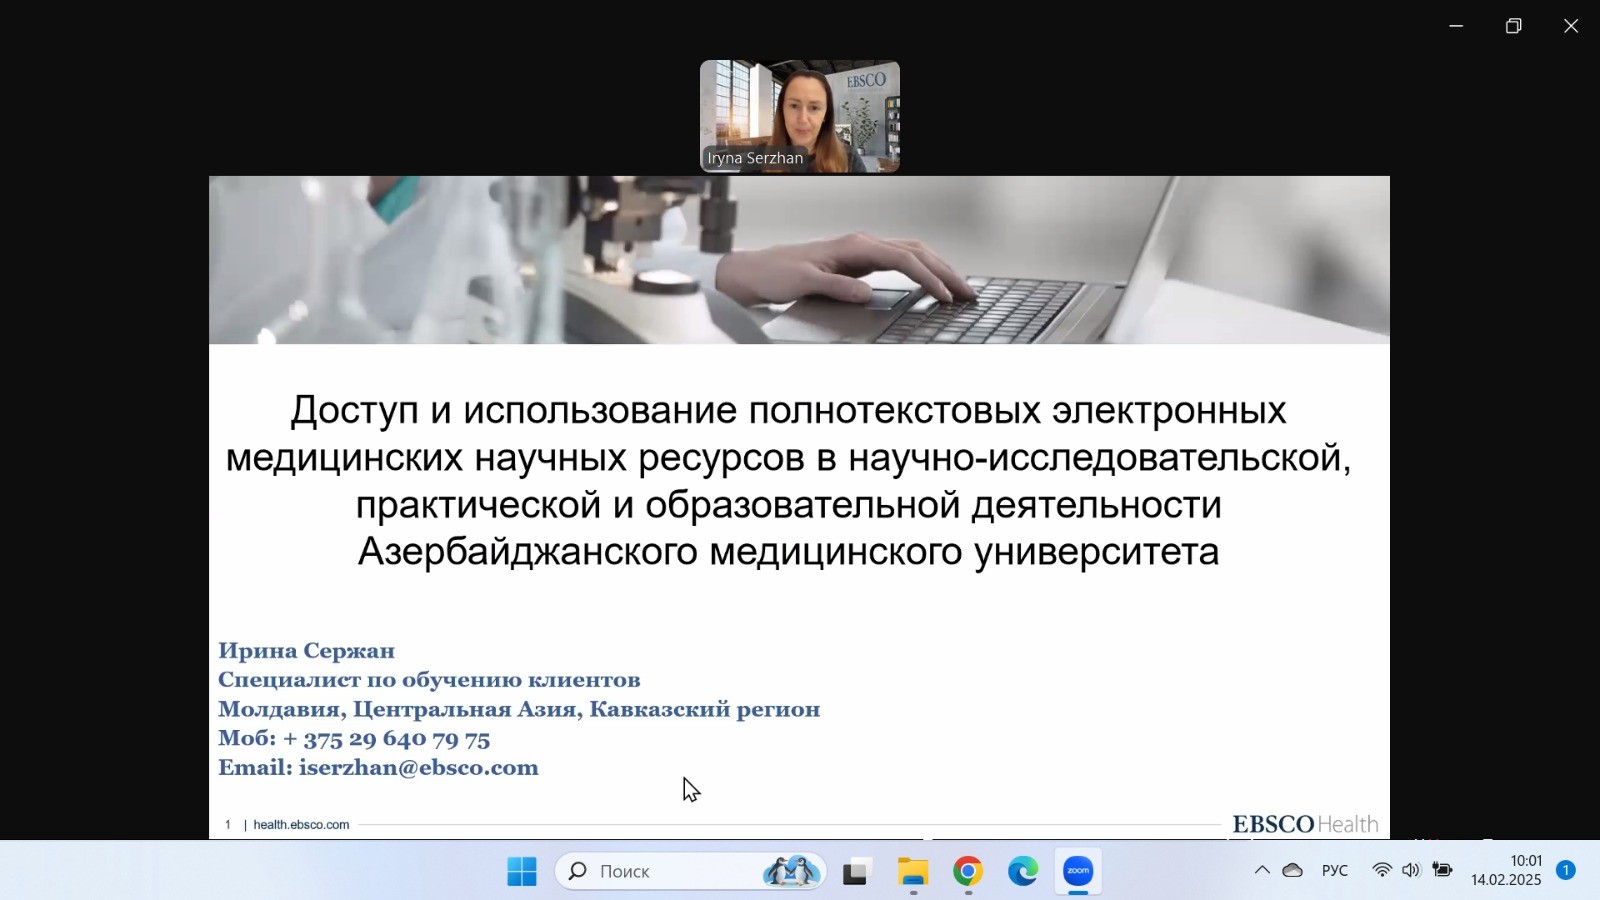Open the clock and date panel

(x=1506, y=871)
